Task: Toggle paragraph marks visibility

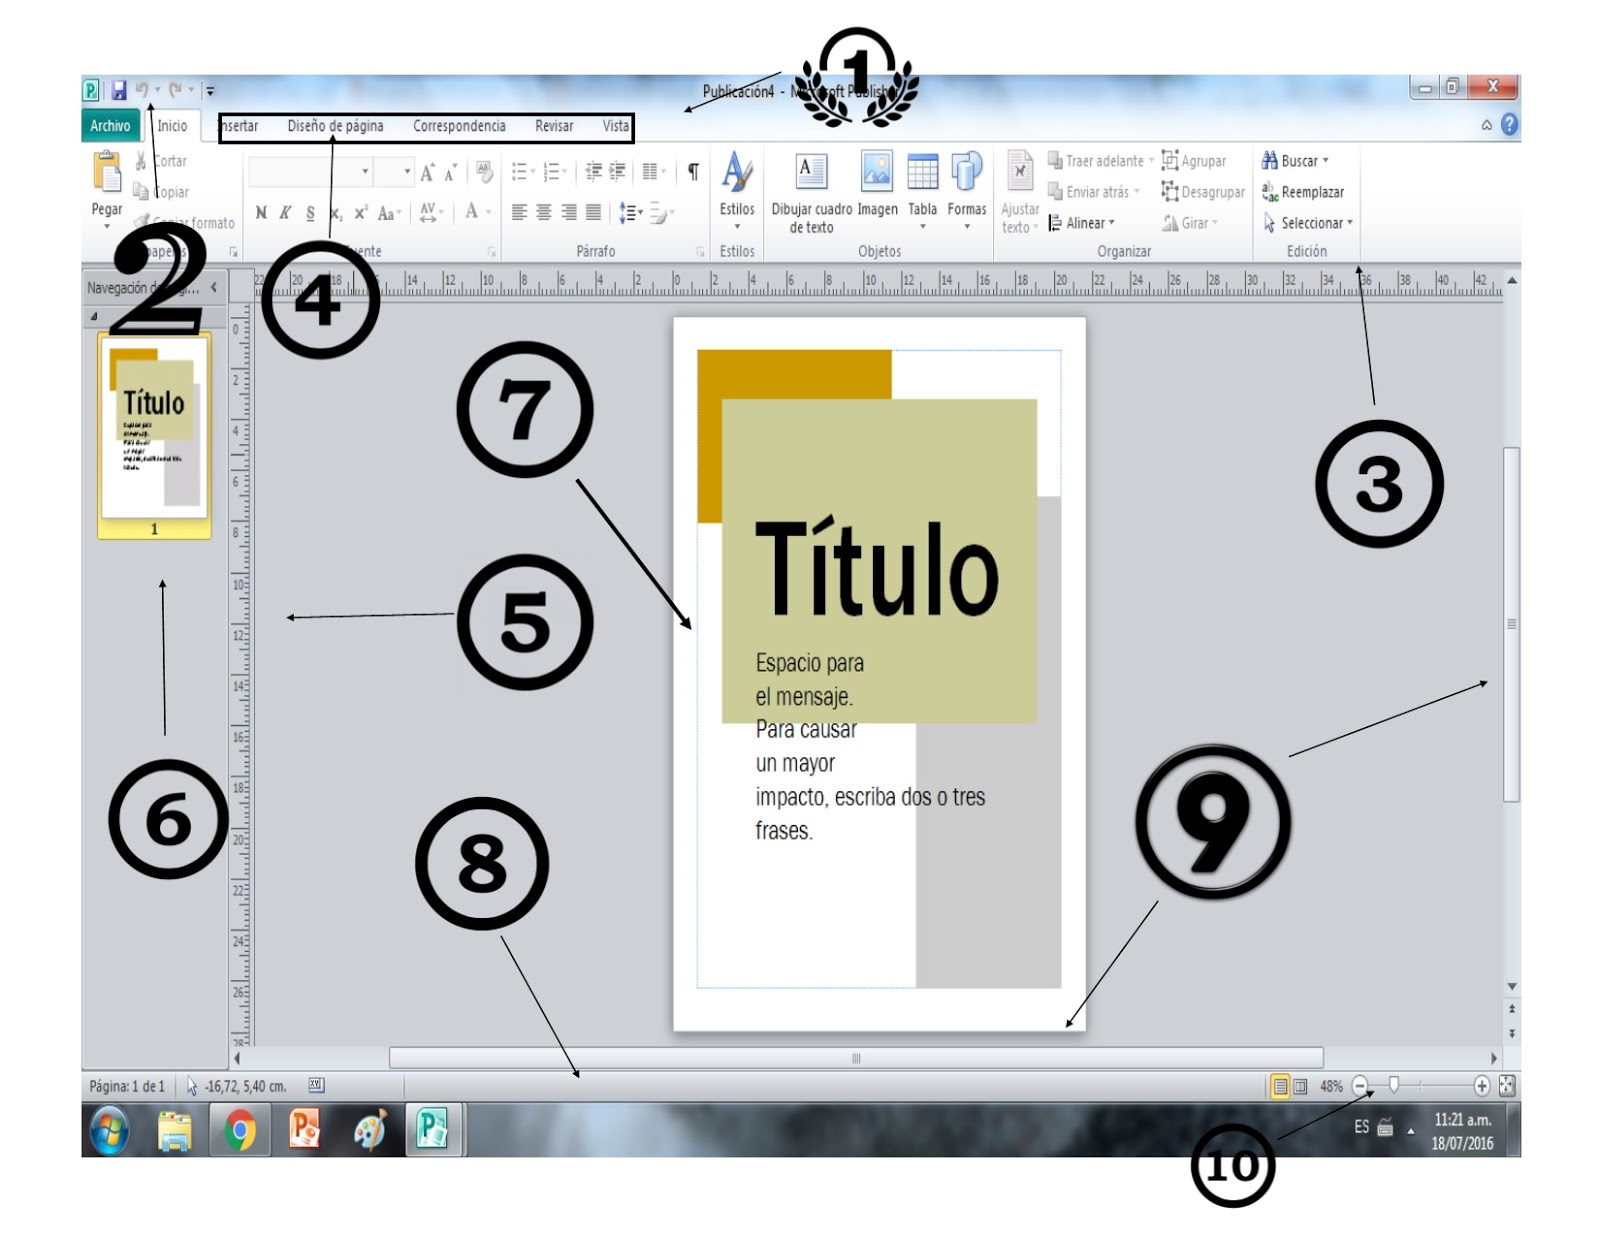Action: 691,172
